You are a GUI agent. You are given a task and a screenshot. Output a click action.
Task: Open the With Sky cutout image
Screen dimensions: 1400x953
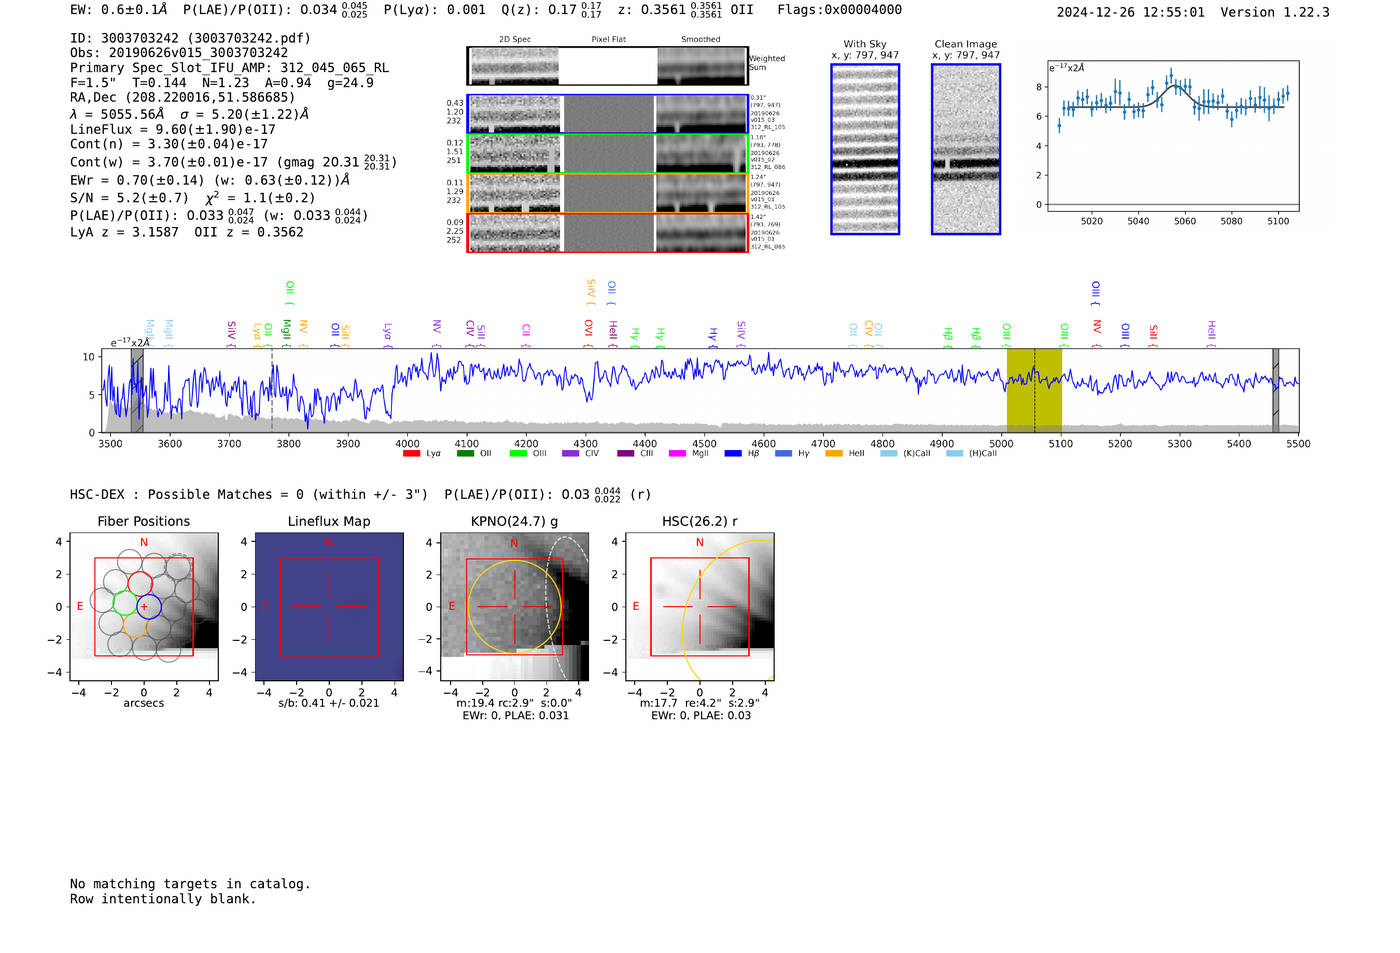(865, 149)
